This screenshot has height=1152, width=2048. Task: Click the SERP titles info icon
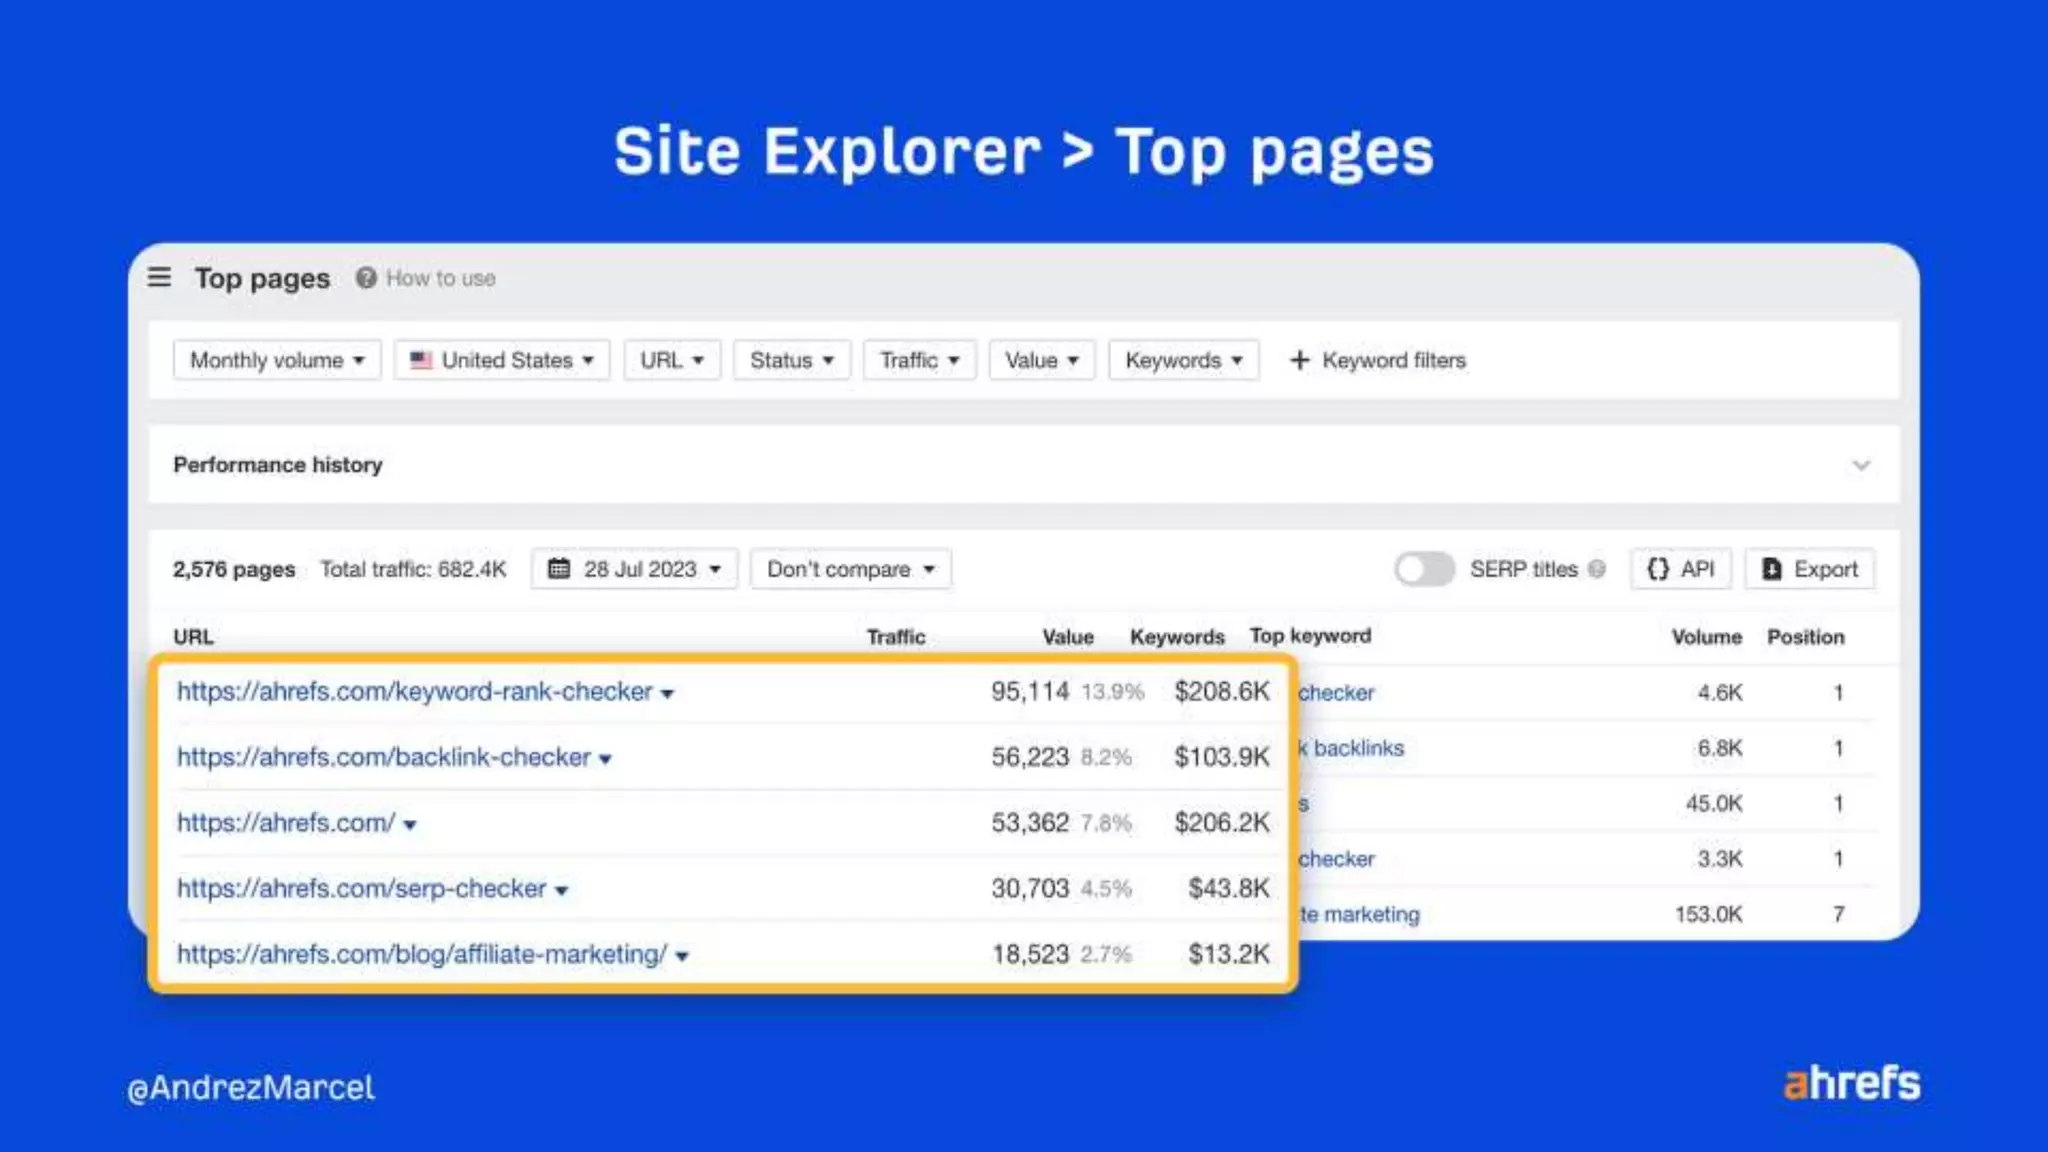[1597, 569]
